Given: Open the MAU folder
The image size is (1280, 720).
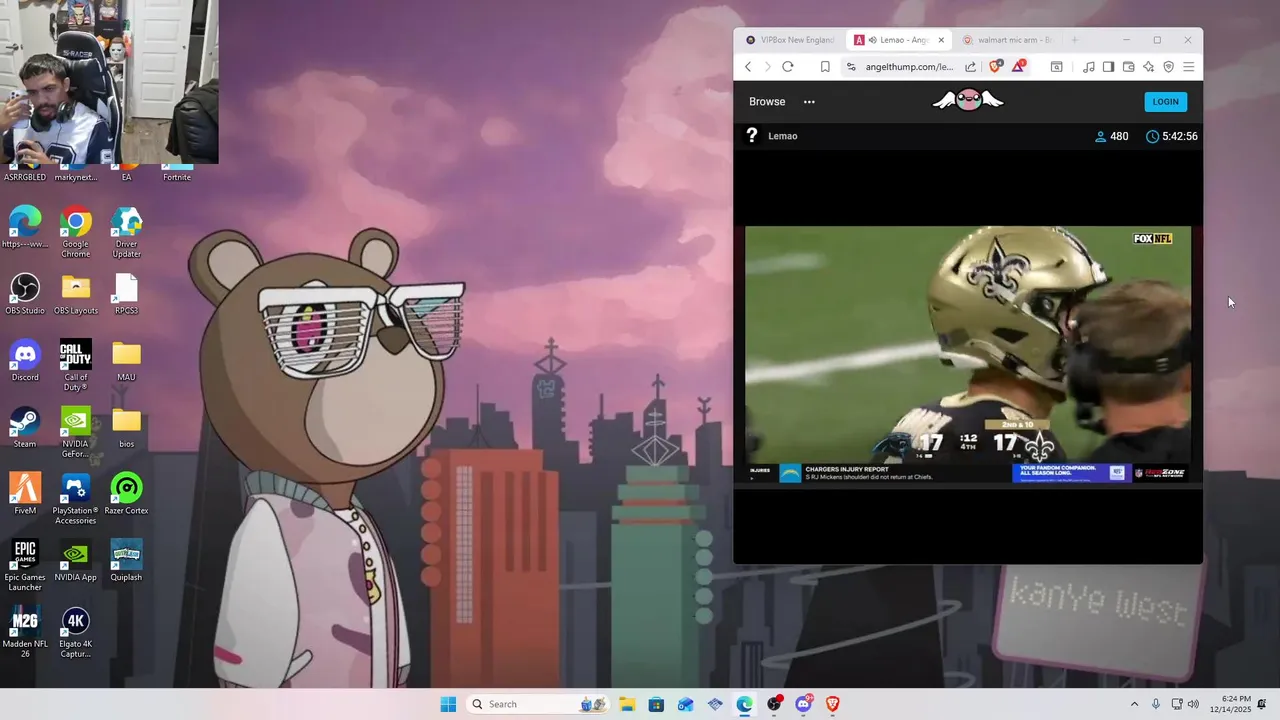Looking at the screenshot, I should tap(126, 361).
